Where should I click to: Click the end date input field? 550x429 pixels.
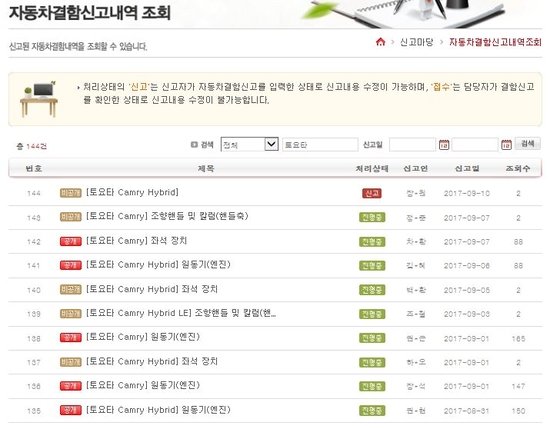(475, 145)
